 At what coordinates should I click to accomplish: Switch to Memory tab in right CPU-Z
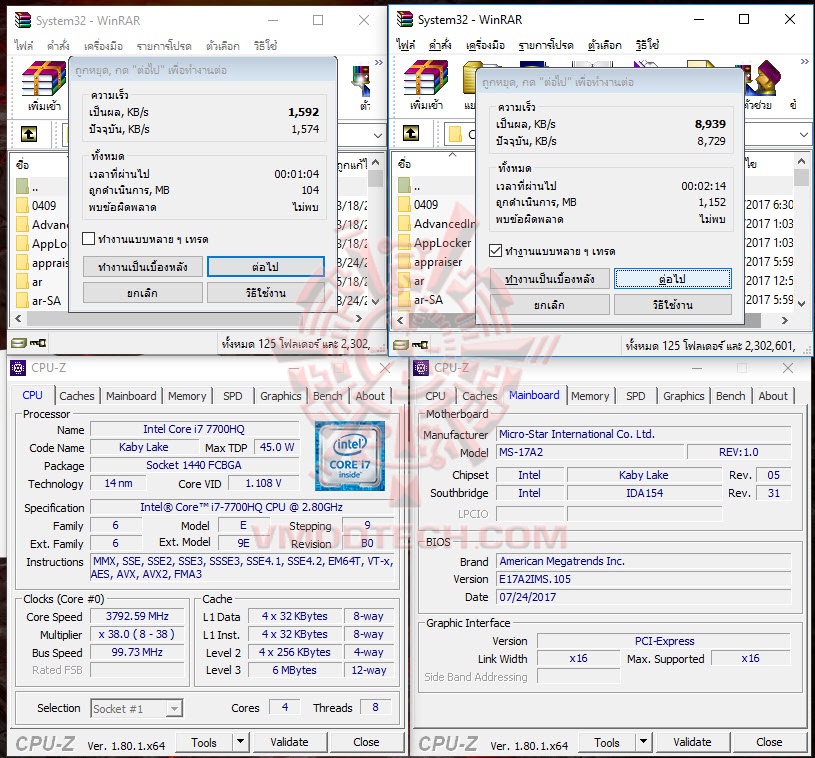tap(590, 396)
